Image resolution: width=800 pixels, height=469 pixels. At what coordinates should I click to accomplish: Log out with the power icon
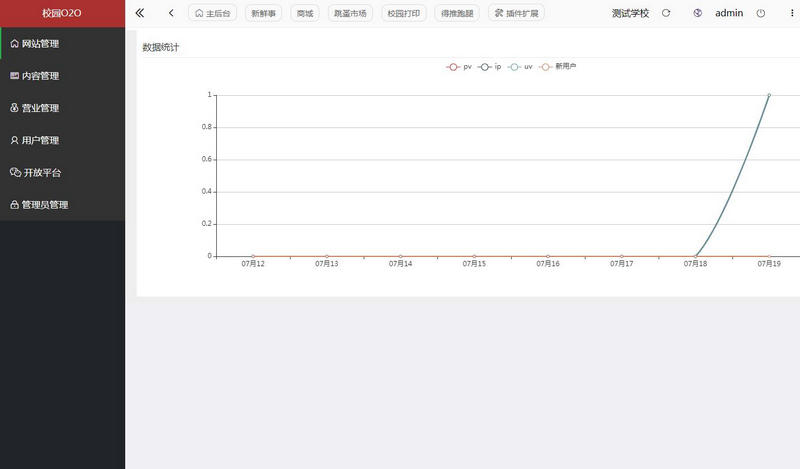pos(761,13)
